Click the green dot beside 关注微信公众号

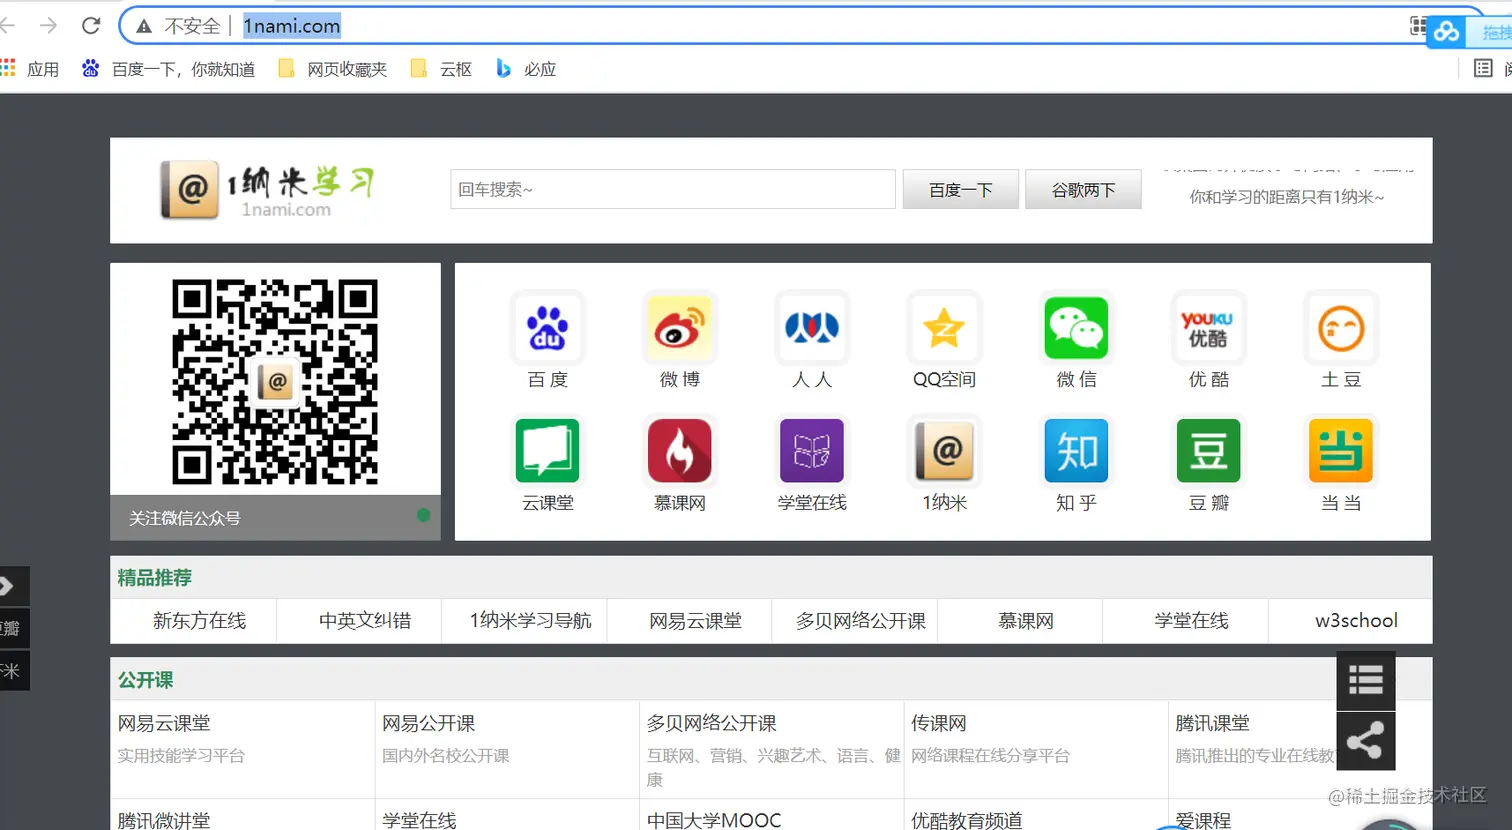424,515
